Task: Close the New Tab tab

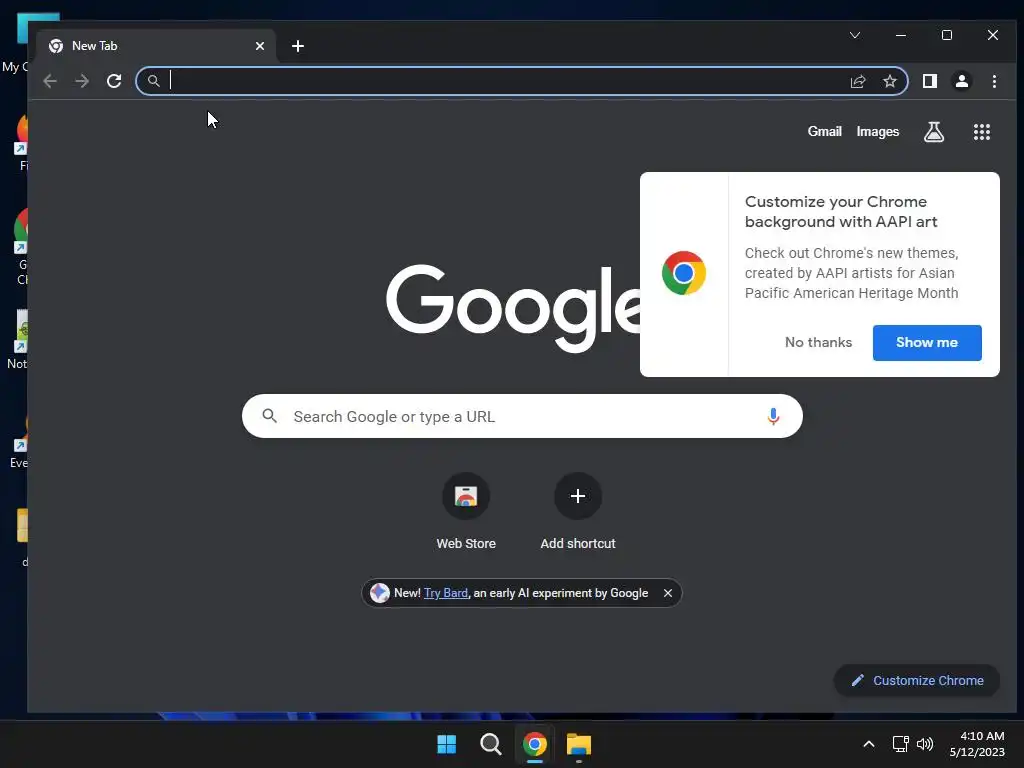Action: point(260,46)
